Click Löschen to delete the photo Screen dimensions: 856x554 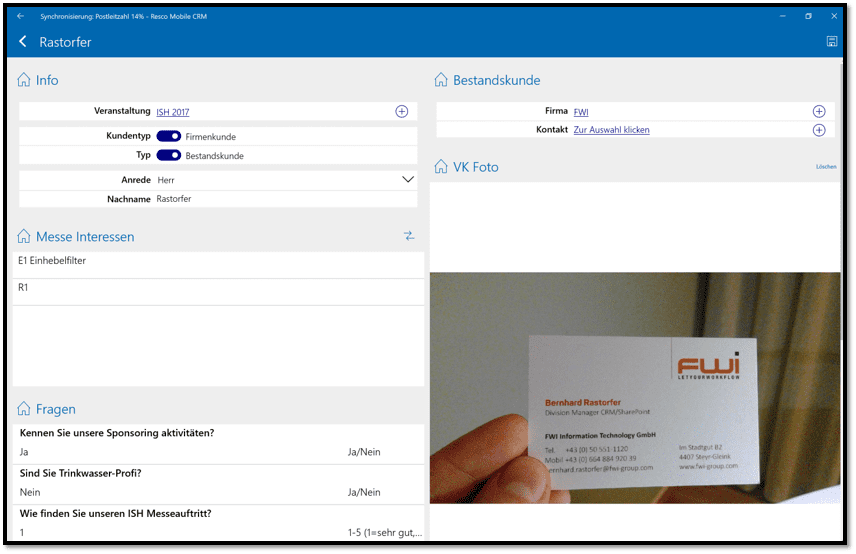(826, 166)
